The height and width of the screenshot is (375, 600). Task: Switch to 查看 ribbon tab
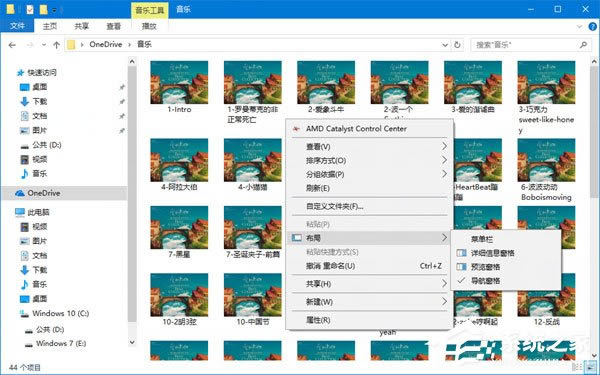click(113, 26)
